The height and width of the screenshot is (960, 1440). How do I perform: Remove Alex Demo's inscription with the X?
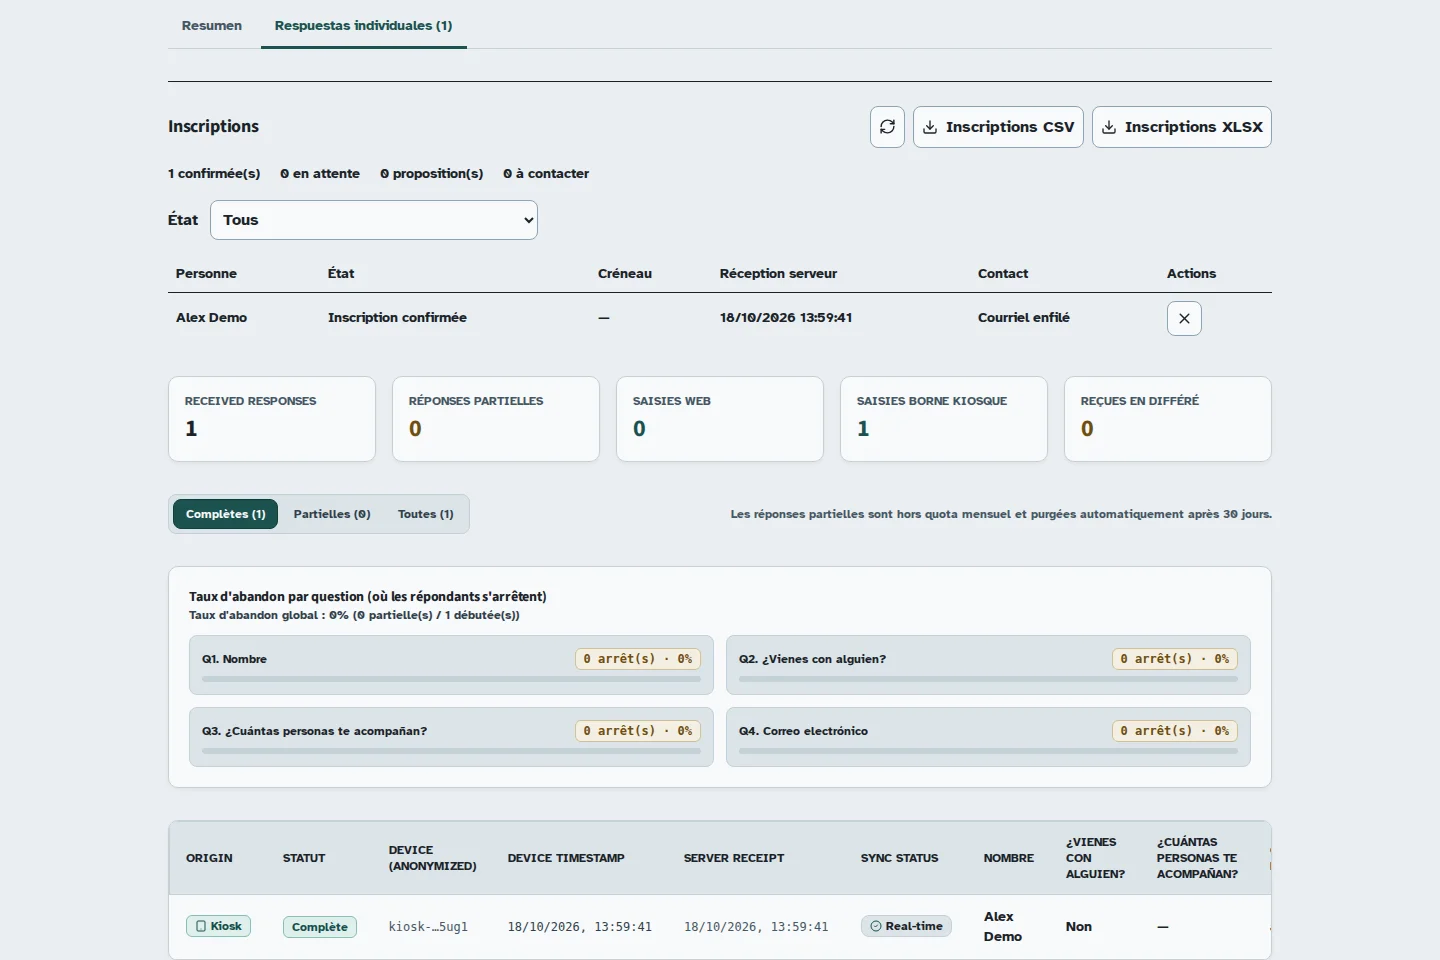(x=1184, y=318)
